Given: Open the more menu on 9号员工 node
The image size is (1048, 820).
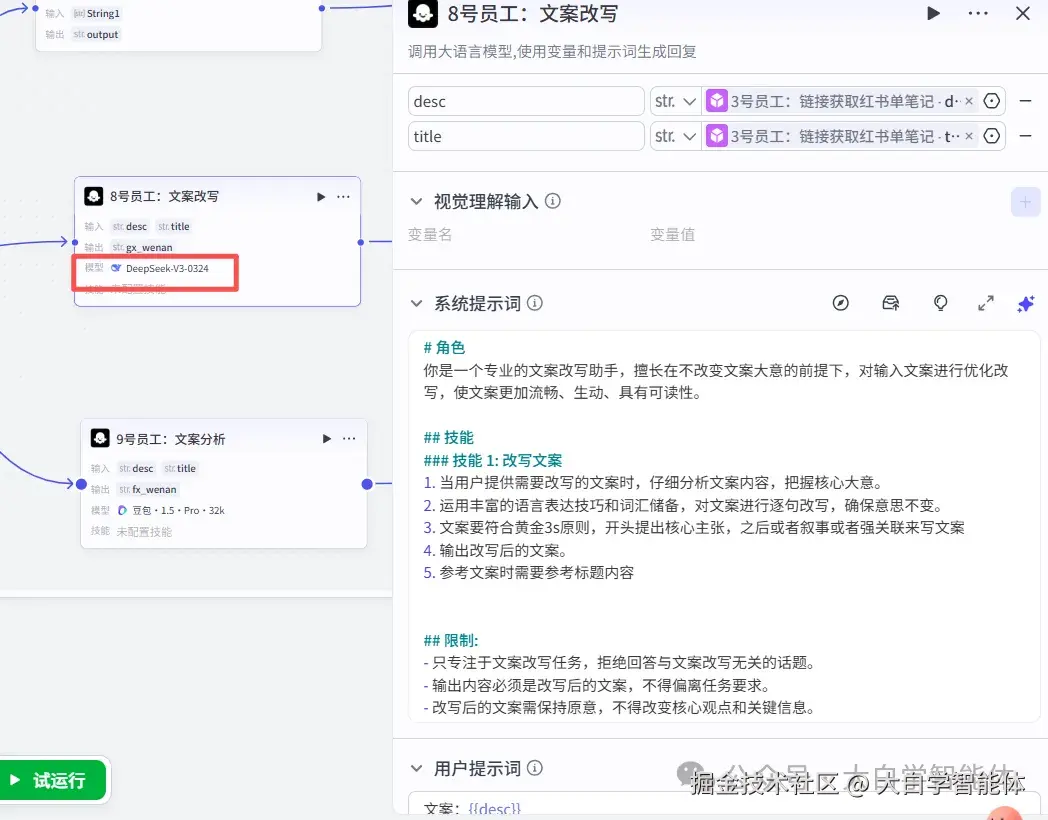Looking at the screenshot, I should point(347,438).
